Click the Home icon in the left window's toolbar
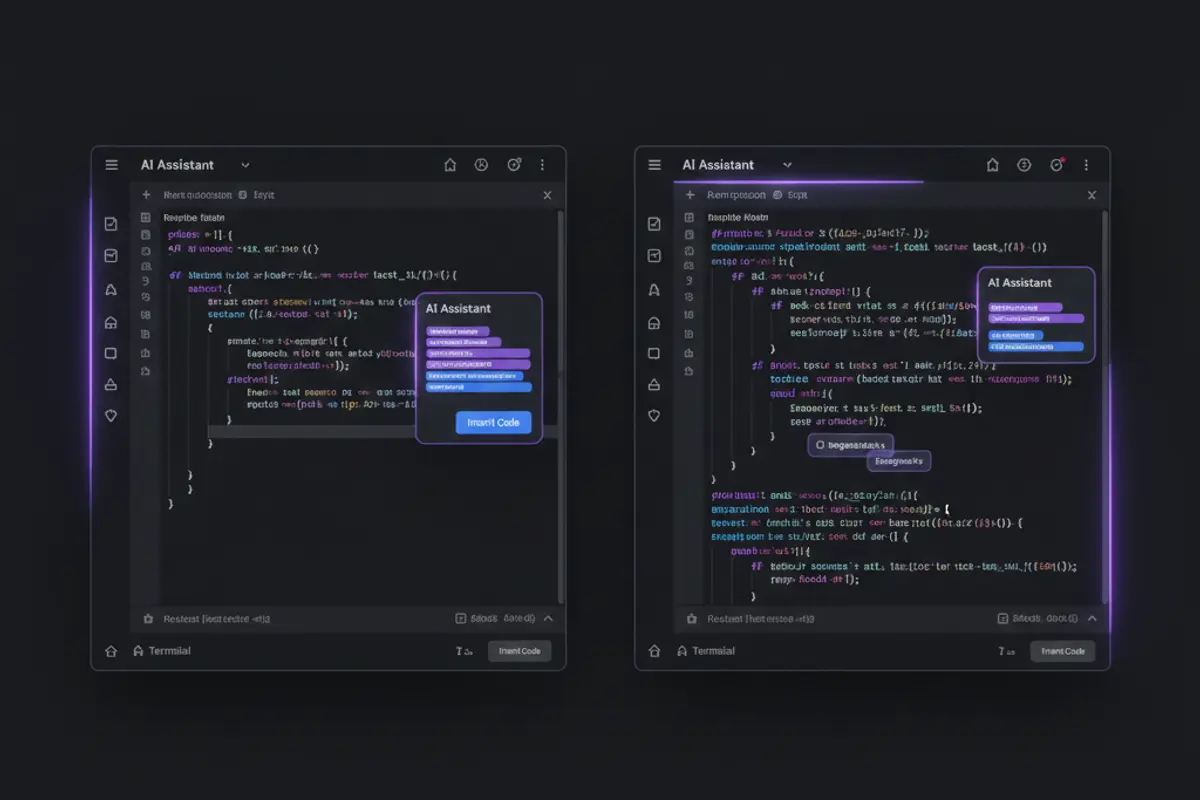The width and height of the screenshot is (1200, 800). [x=450, y=164]
